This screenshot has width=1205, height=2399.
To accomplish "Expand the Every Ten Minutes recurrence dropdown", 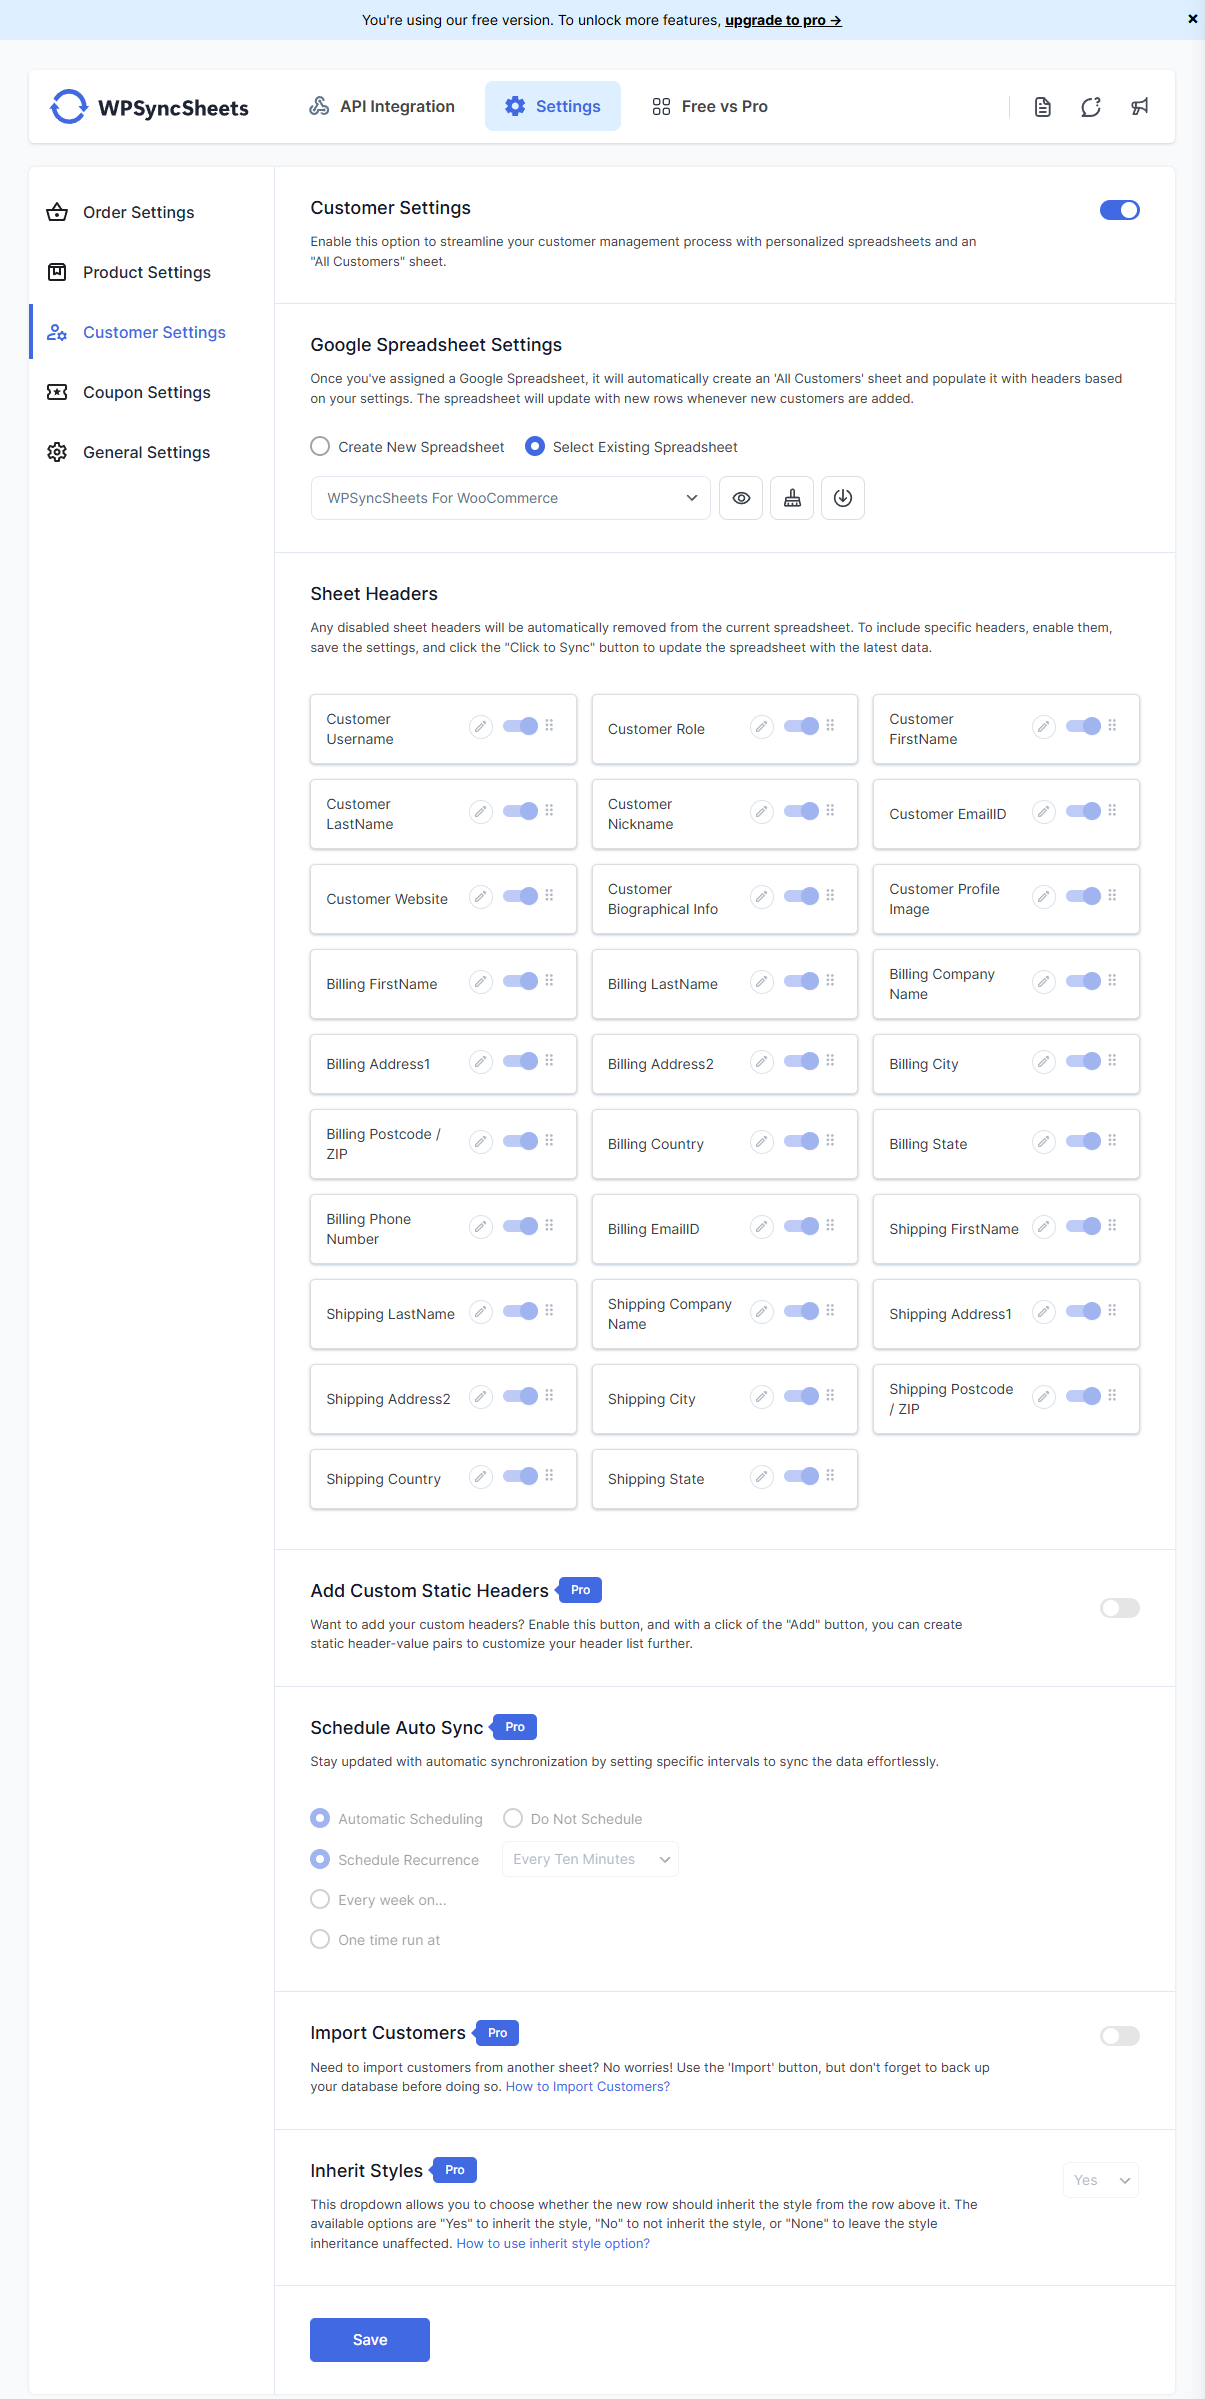I will click(590, 1859).
